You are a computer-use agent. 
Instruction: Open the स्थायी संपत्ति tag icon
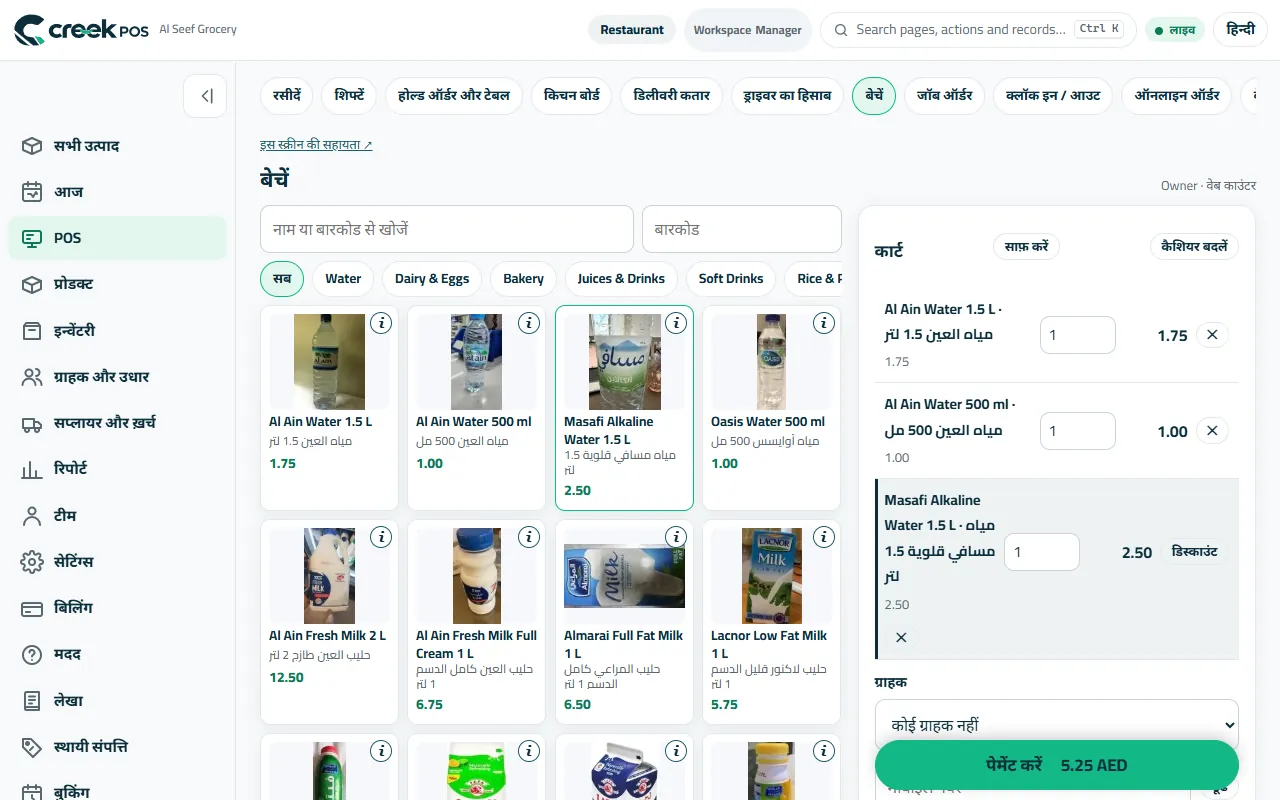click(32, 747)
